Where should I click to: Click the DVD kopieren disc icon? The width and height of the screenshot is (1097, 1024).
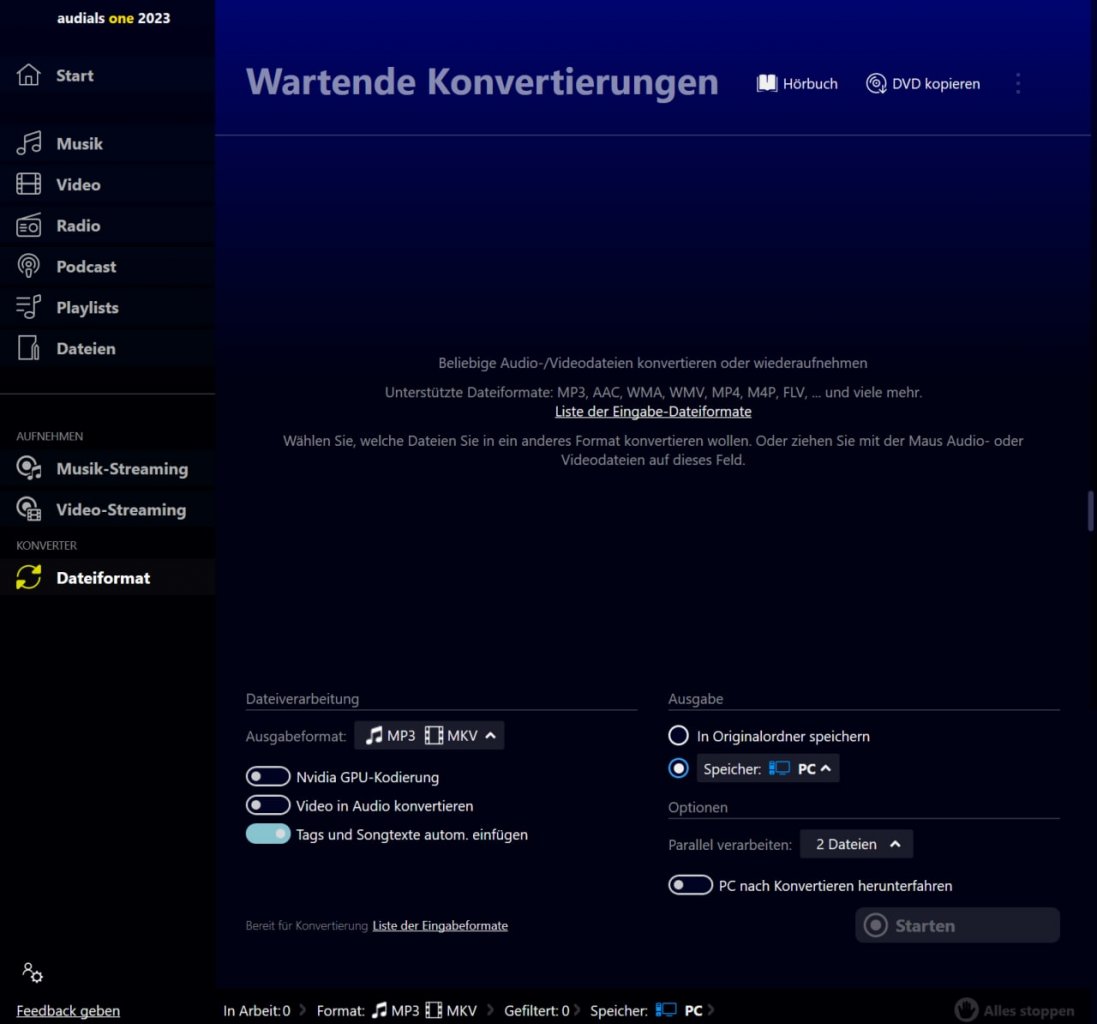click(876, 83)
